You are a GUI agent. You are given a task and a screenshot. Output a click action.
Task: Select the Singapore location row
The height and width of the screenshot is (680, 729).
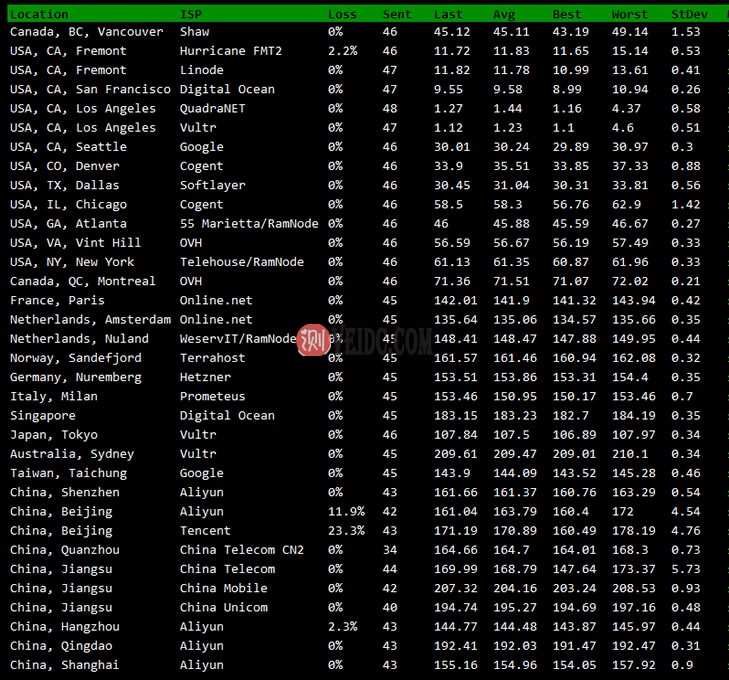click(42, 416)
